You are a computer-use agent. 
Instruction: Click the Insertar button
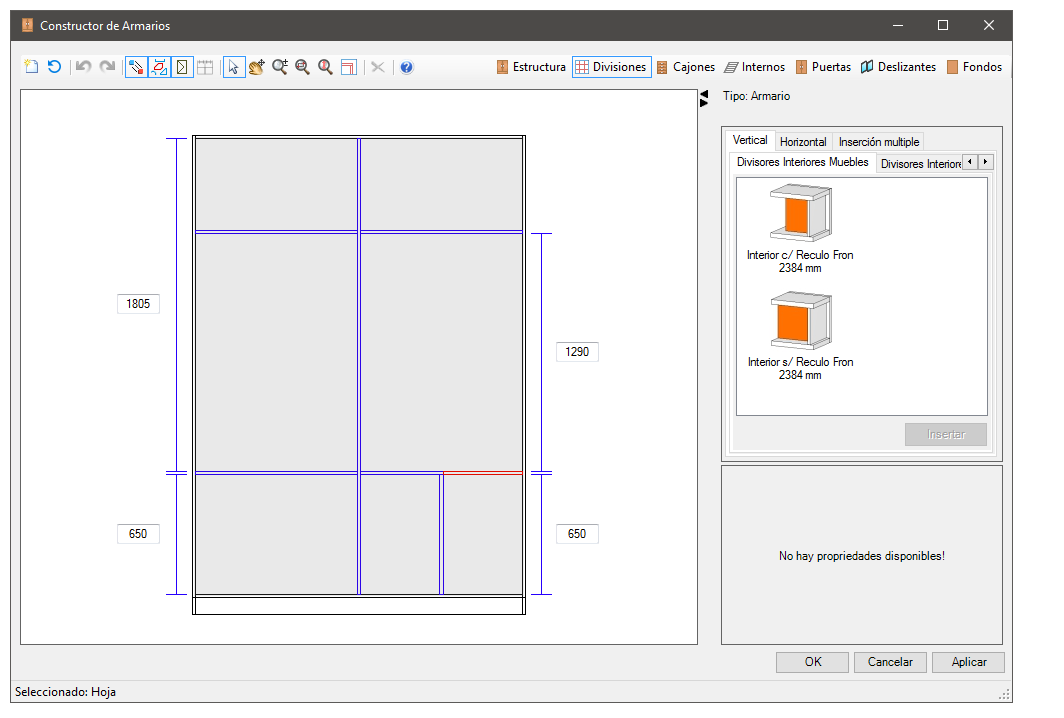coord(946,434)
